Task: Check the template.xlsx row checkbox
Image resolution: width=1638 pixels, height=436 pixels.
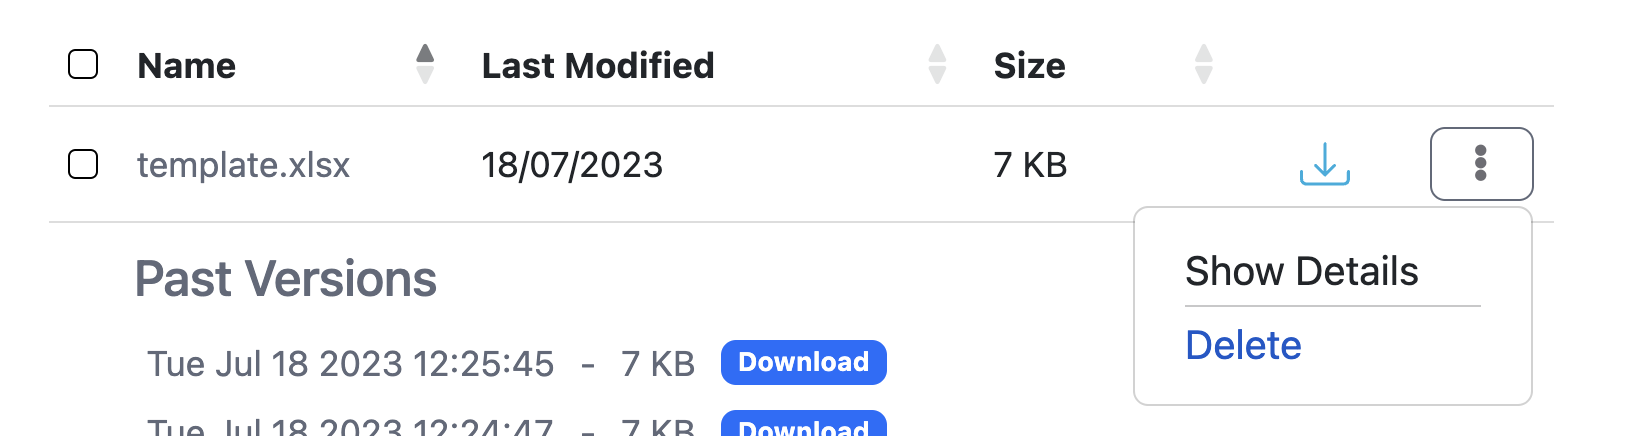Action: (83, 164)
